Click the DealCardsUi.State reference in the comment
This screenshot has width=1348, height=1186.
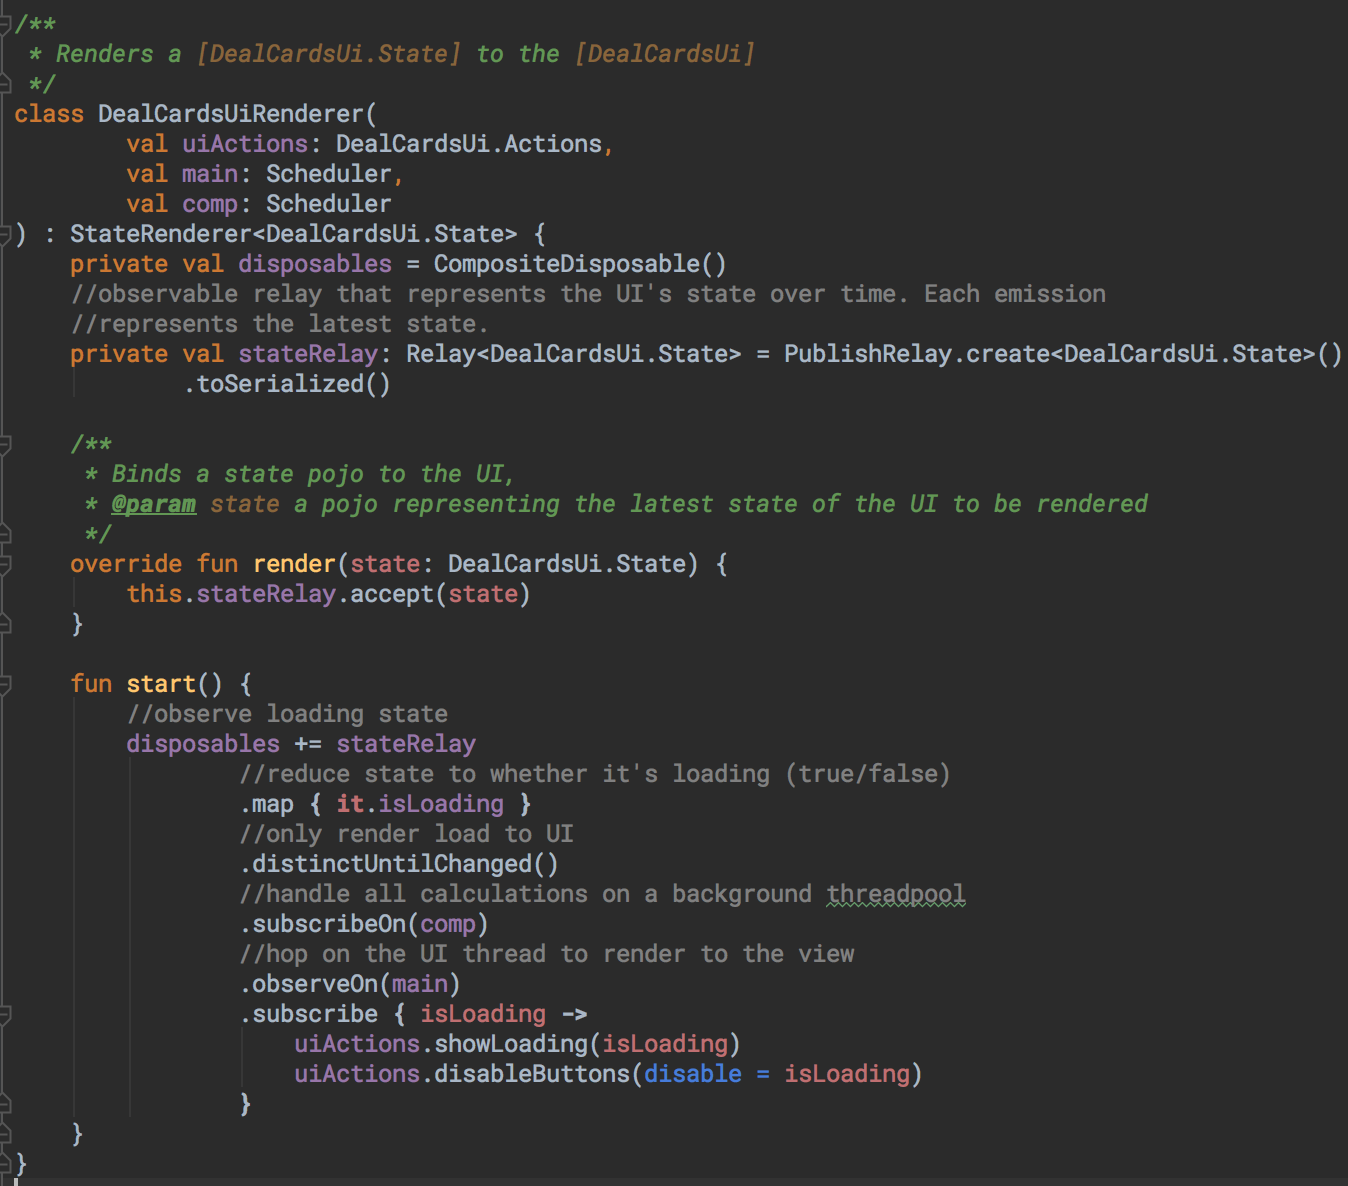330,53
